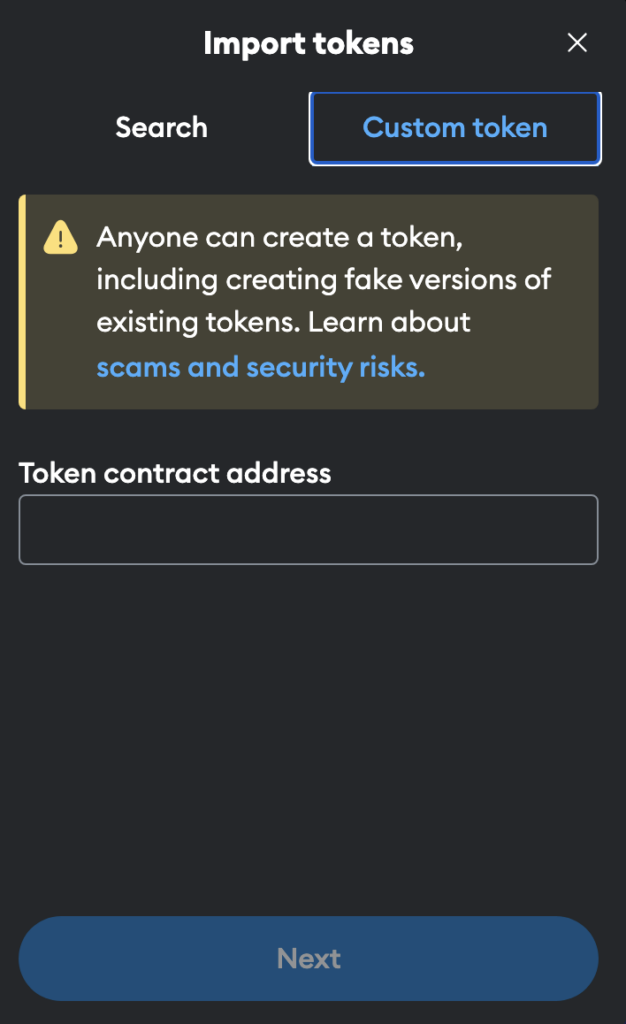Switch to the Search tab
The image size is (626, 1024).
pyautogui.click(x=161, y=128)
